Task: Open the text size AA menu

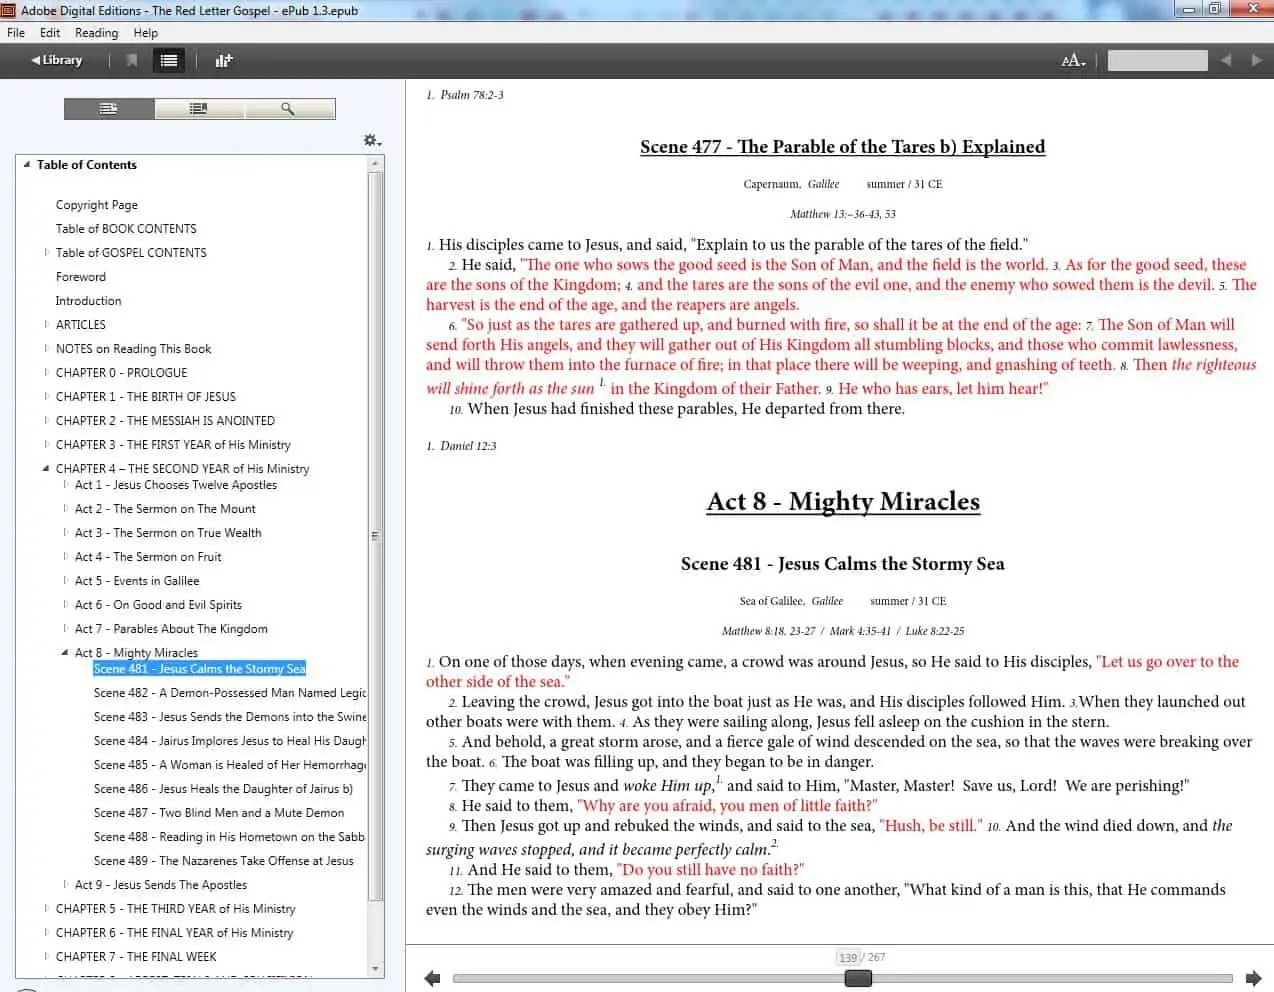Action: 1073,61
